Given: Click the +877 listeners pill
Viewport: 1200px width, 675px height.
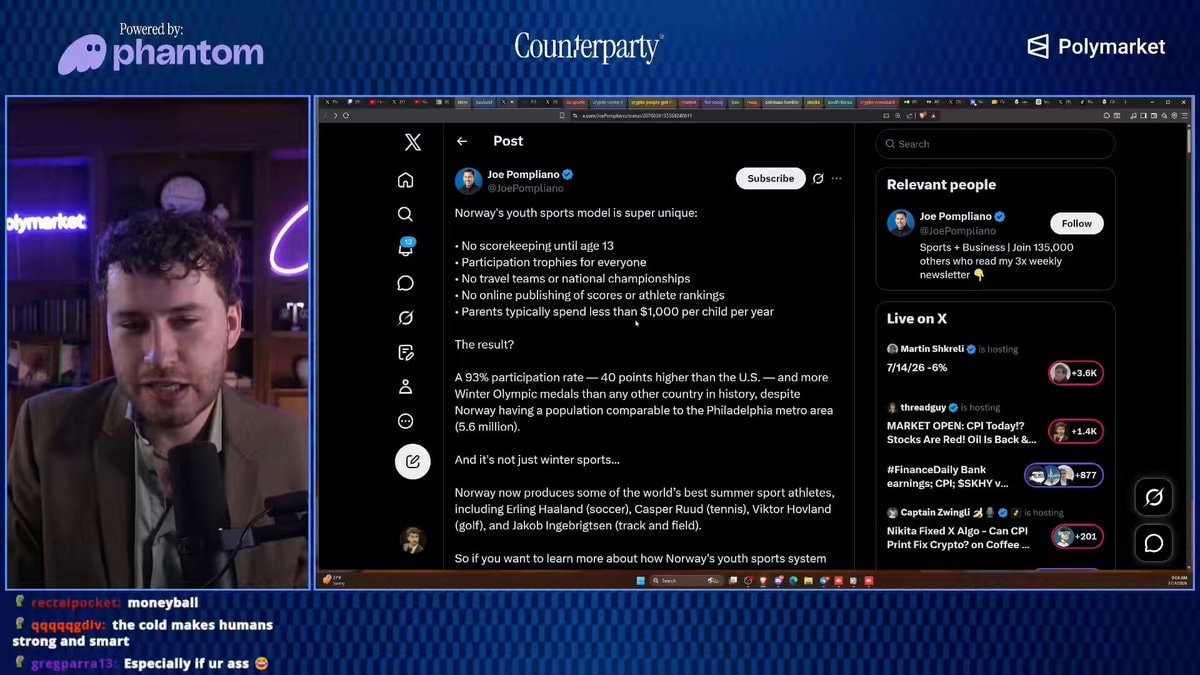Looking at the screenshot, I should click(x=1064, y=475).
